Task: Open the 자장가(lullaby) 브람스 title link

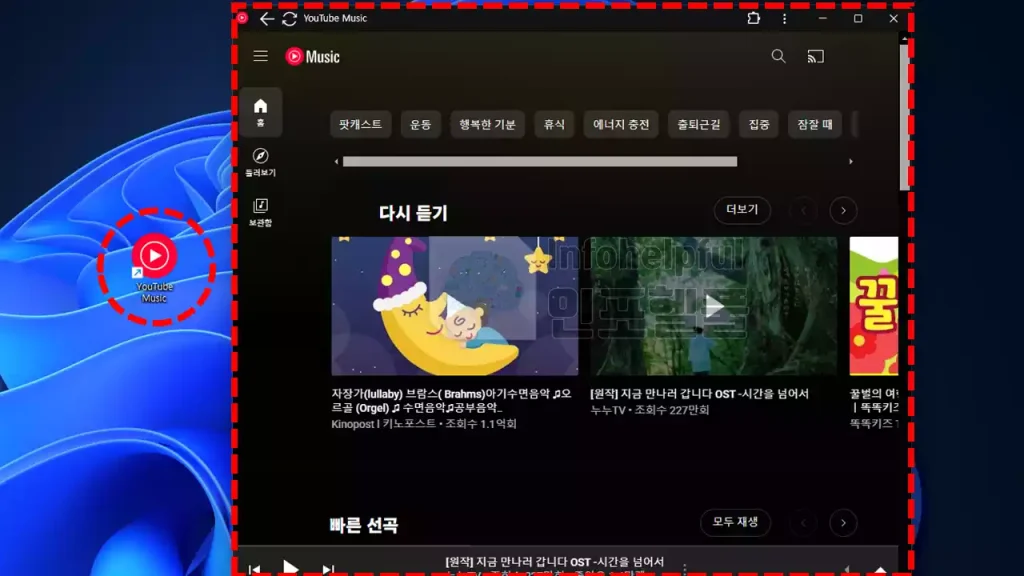Action: pyautogui.click(x=451, y=400)
